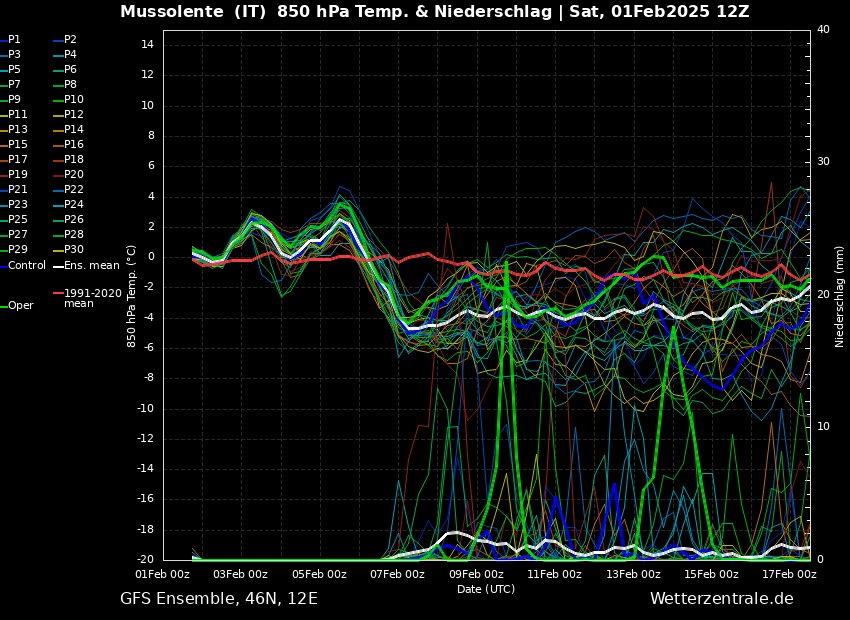Click the 850 hPa Temp. (°C) axis label
The width and height of the screenshot is (850, 620).
132,296
